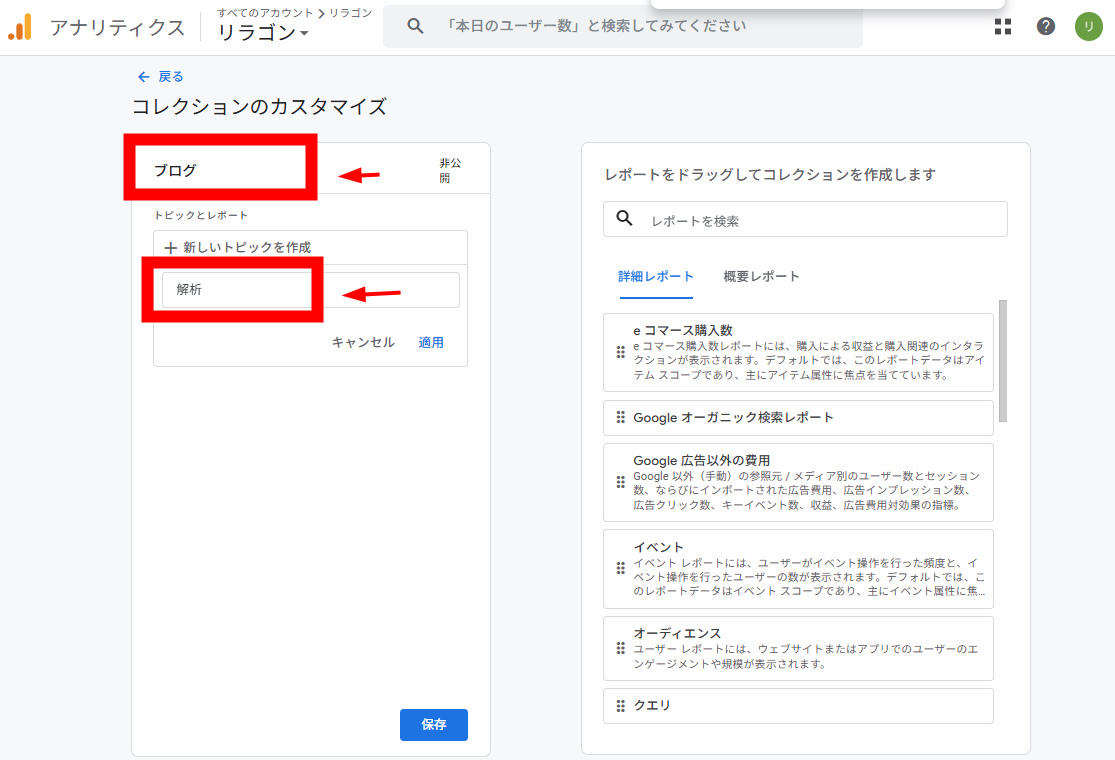
Task: Switch to the 概要レポート tab
Action: point(761,276)
